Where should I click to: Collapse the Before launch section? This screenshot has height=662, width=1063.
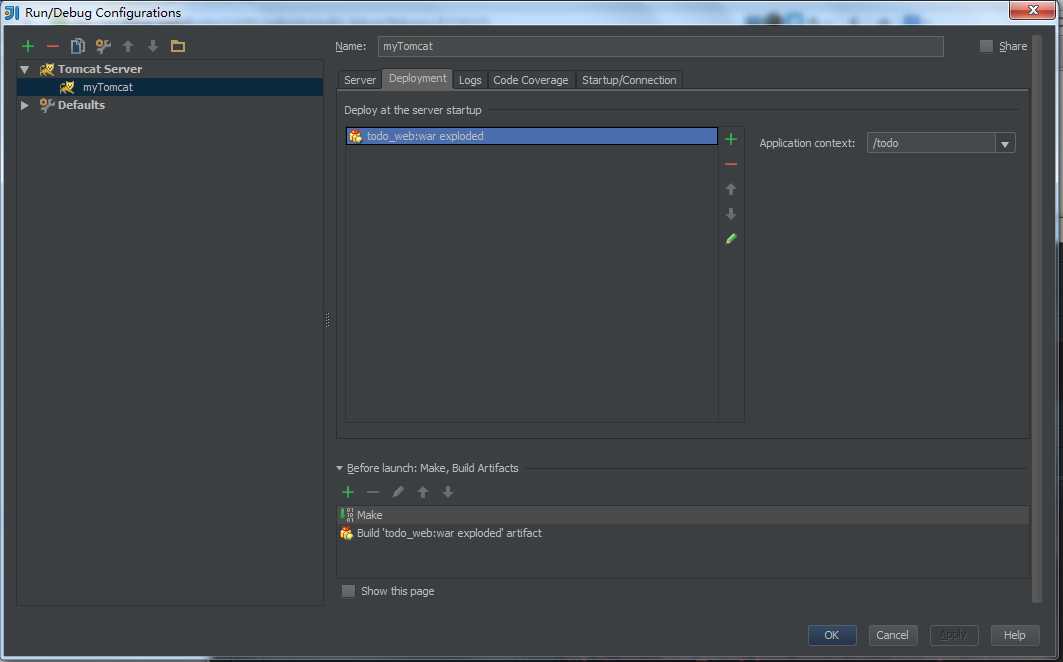point(340,468)
